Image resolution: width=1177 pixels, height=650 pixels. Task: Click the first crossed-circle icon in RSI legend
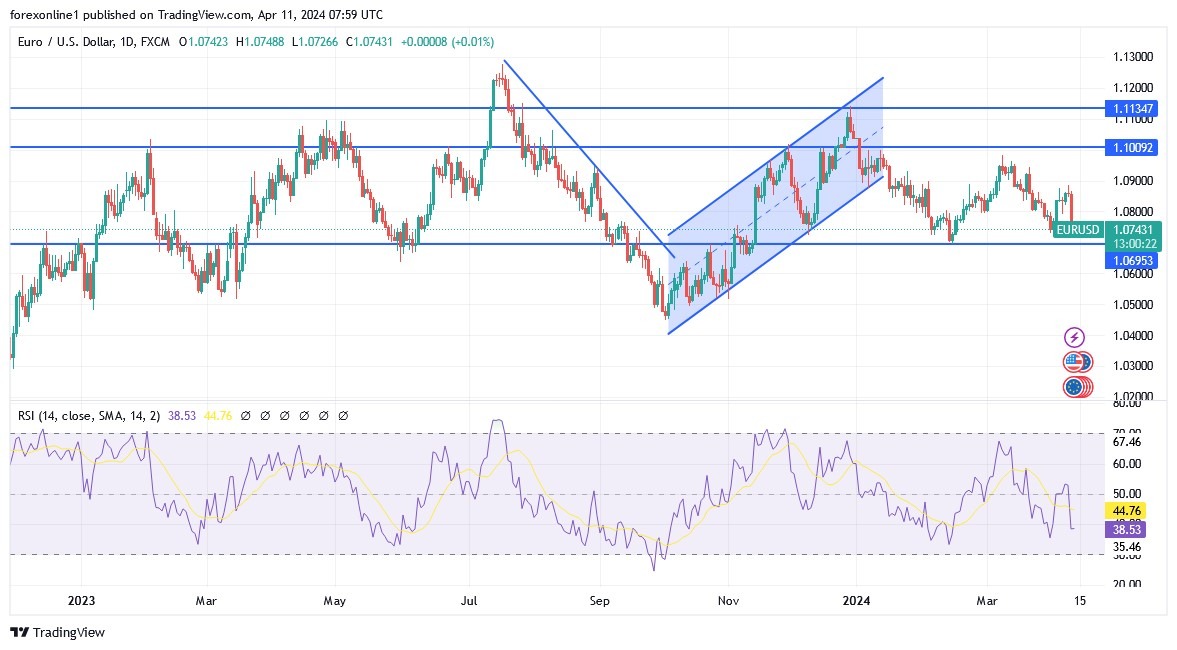pyautogui.click(x=246, y=414)
